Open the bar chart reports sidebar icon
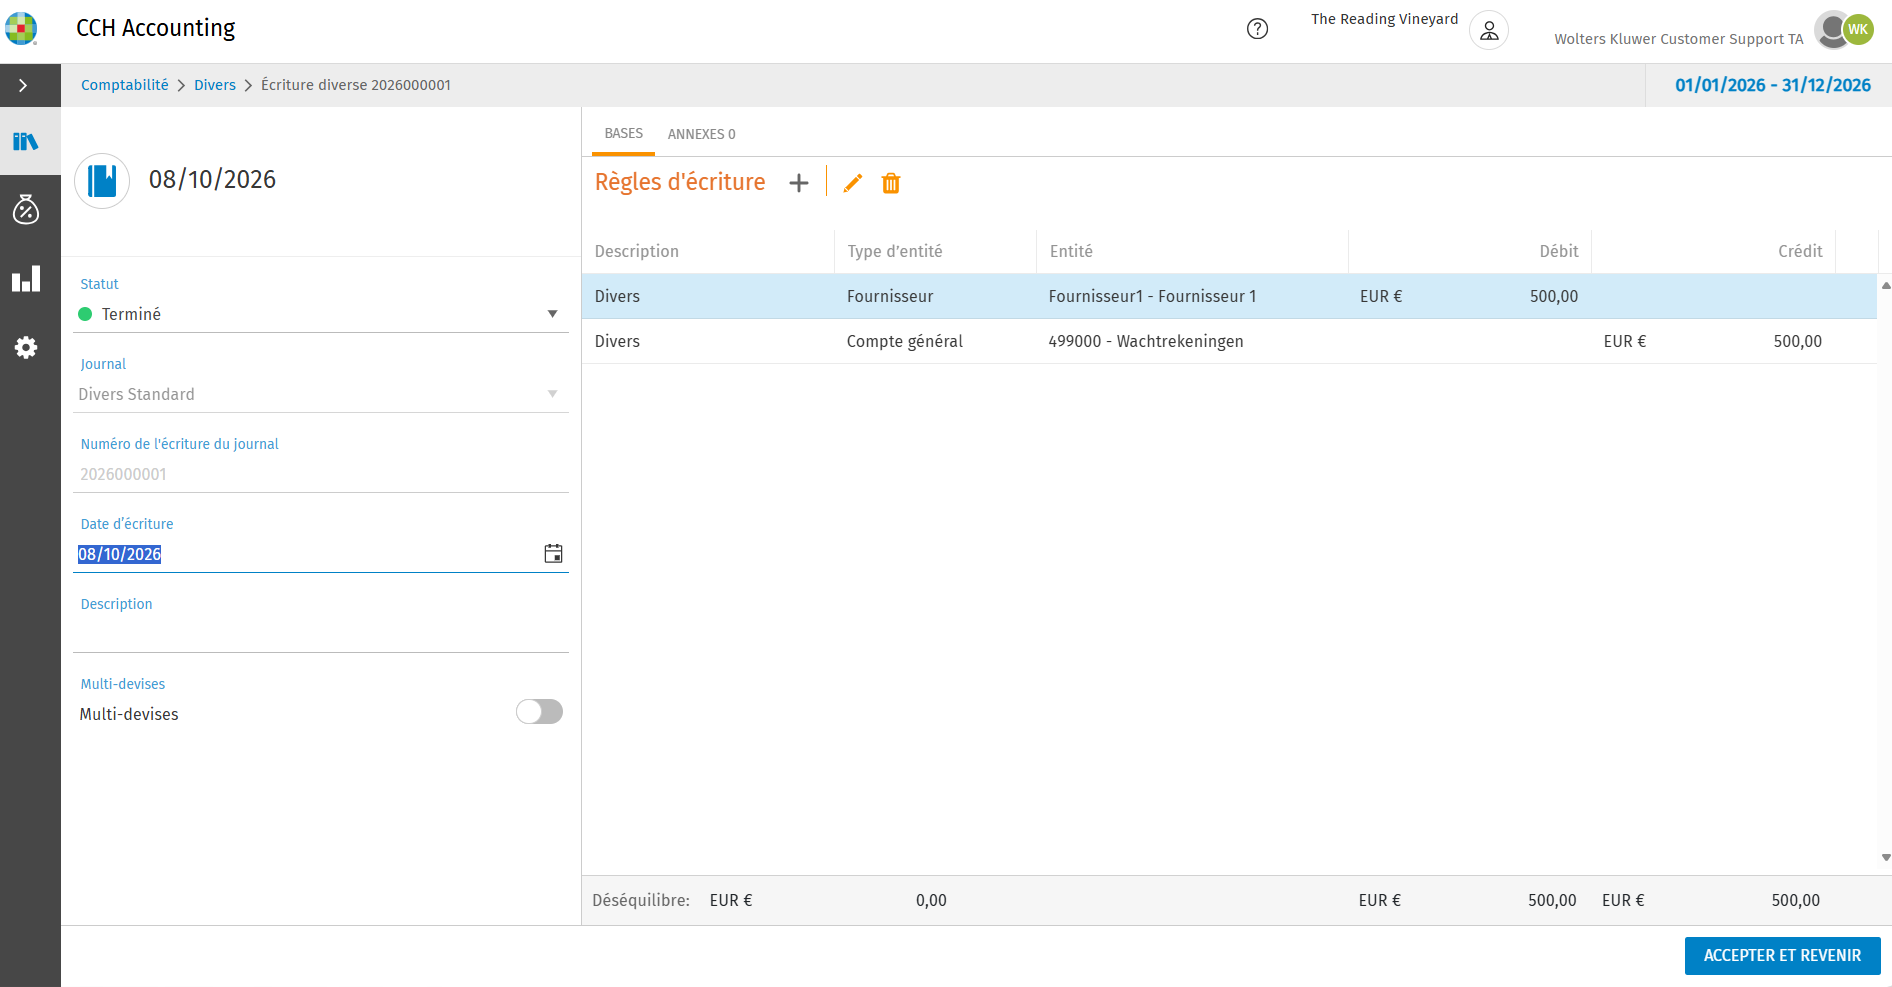Viewport: 1892px width, 987px height. (26, 279)
